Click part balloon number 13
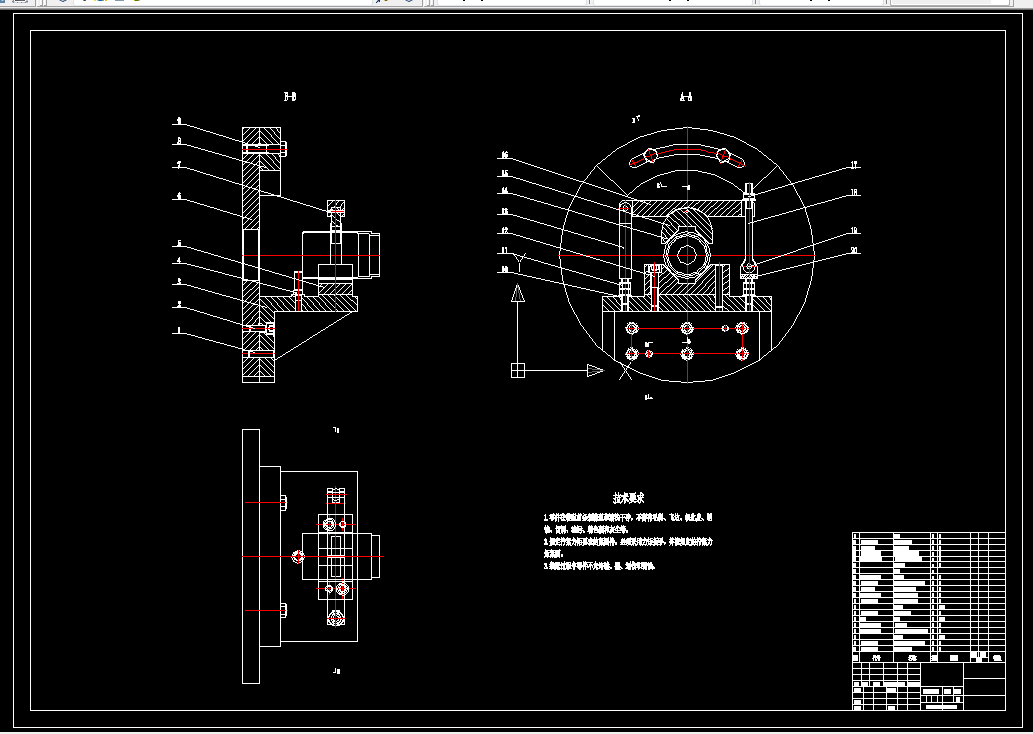This screenshot has width=1033, height=734. click(x=505, y=212)
